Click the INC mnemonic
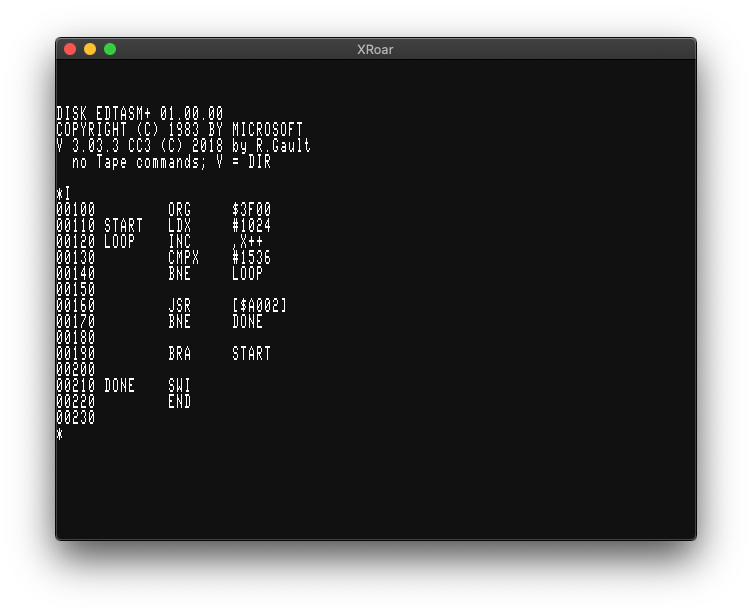 (x=179, y=241)
